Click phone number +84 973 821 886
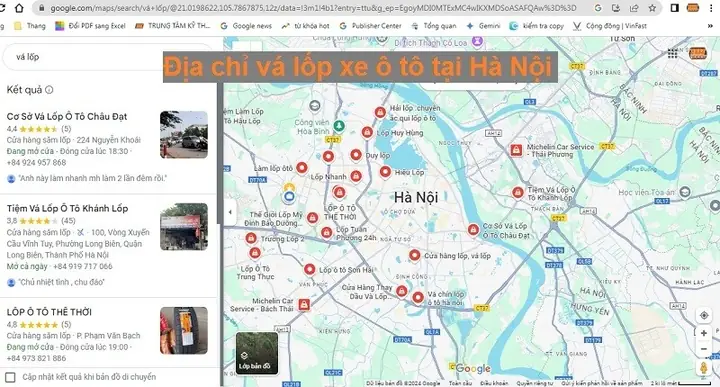This screenshot has width=720, height=387. tap(36, 358)
